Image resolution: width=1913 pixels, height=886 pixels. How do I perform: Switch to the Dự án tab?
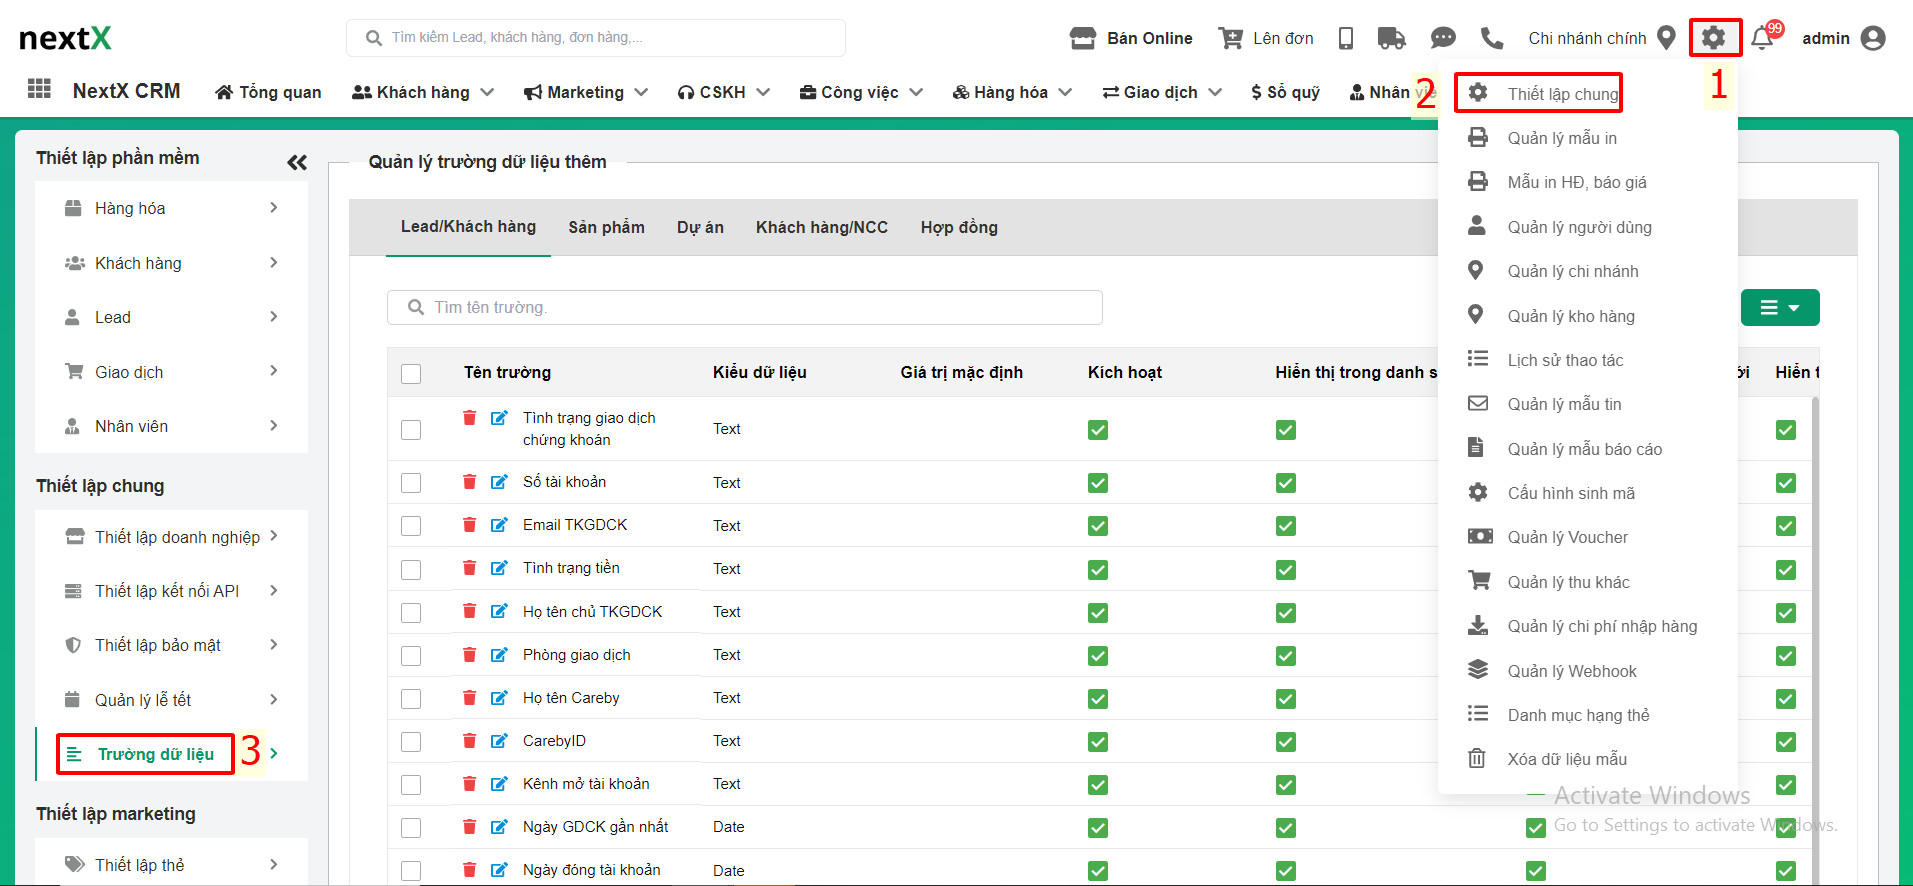[700, 227]
